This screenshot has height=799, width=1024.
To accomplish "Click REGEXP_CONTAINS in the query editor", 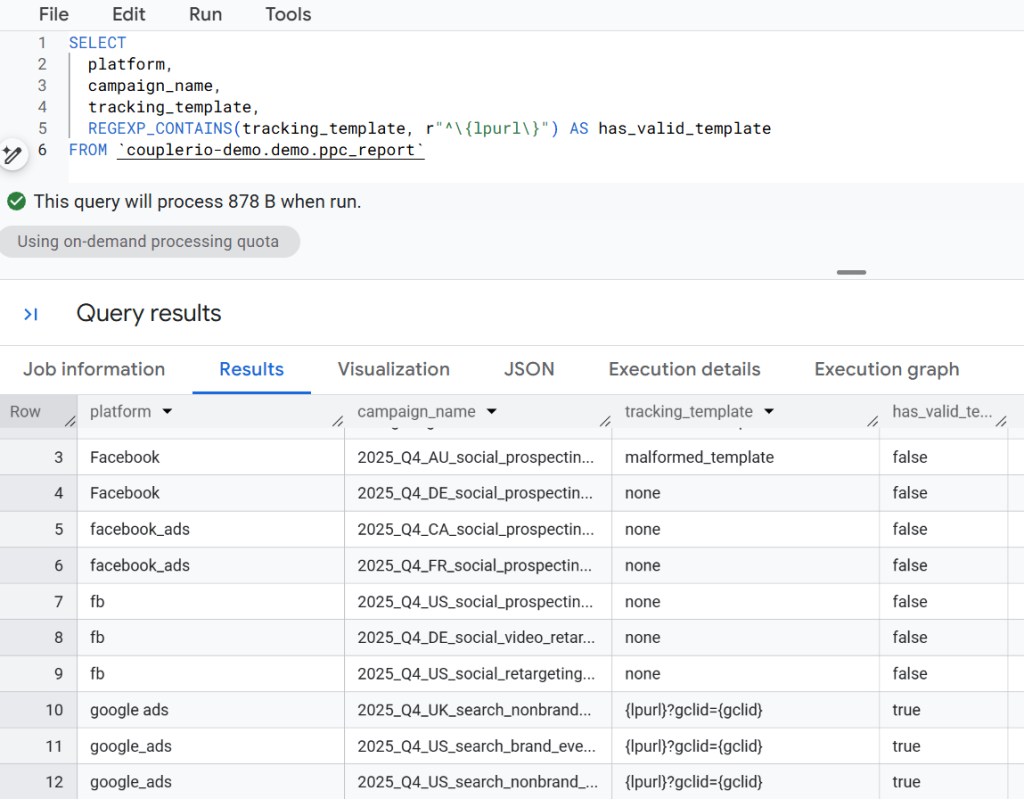I will pyautogui.click(x=160, y=129).
